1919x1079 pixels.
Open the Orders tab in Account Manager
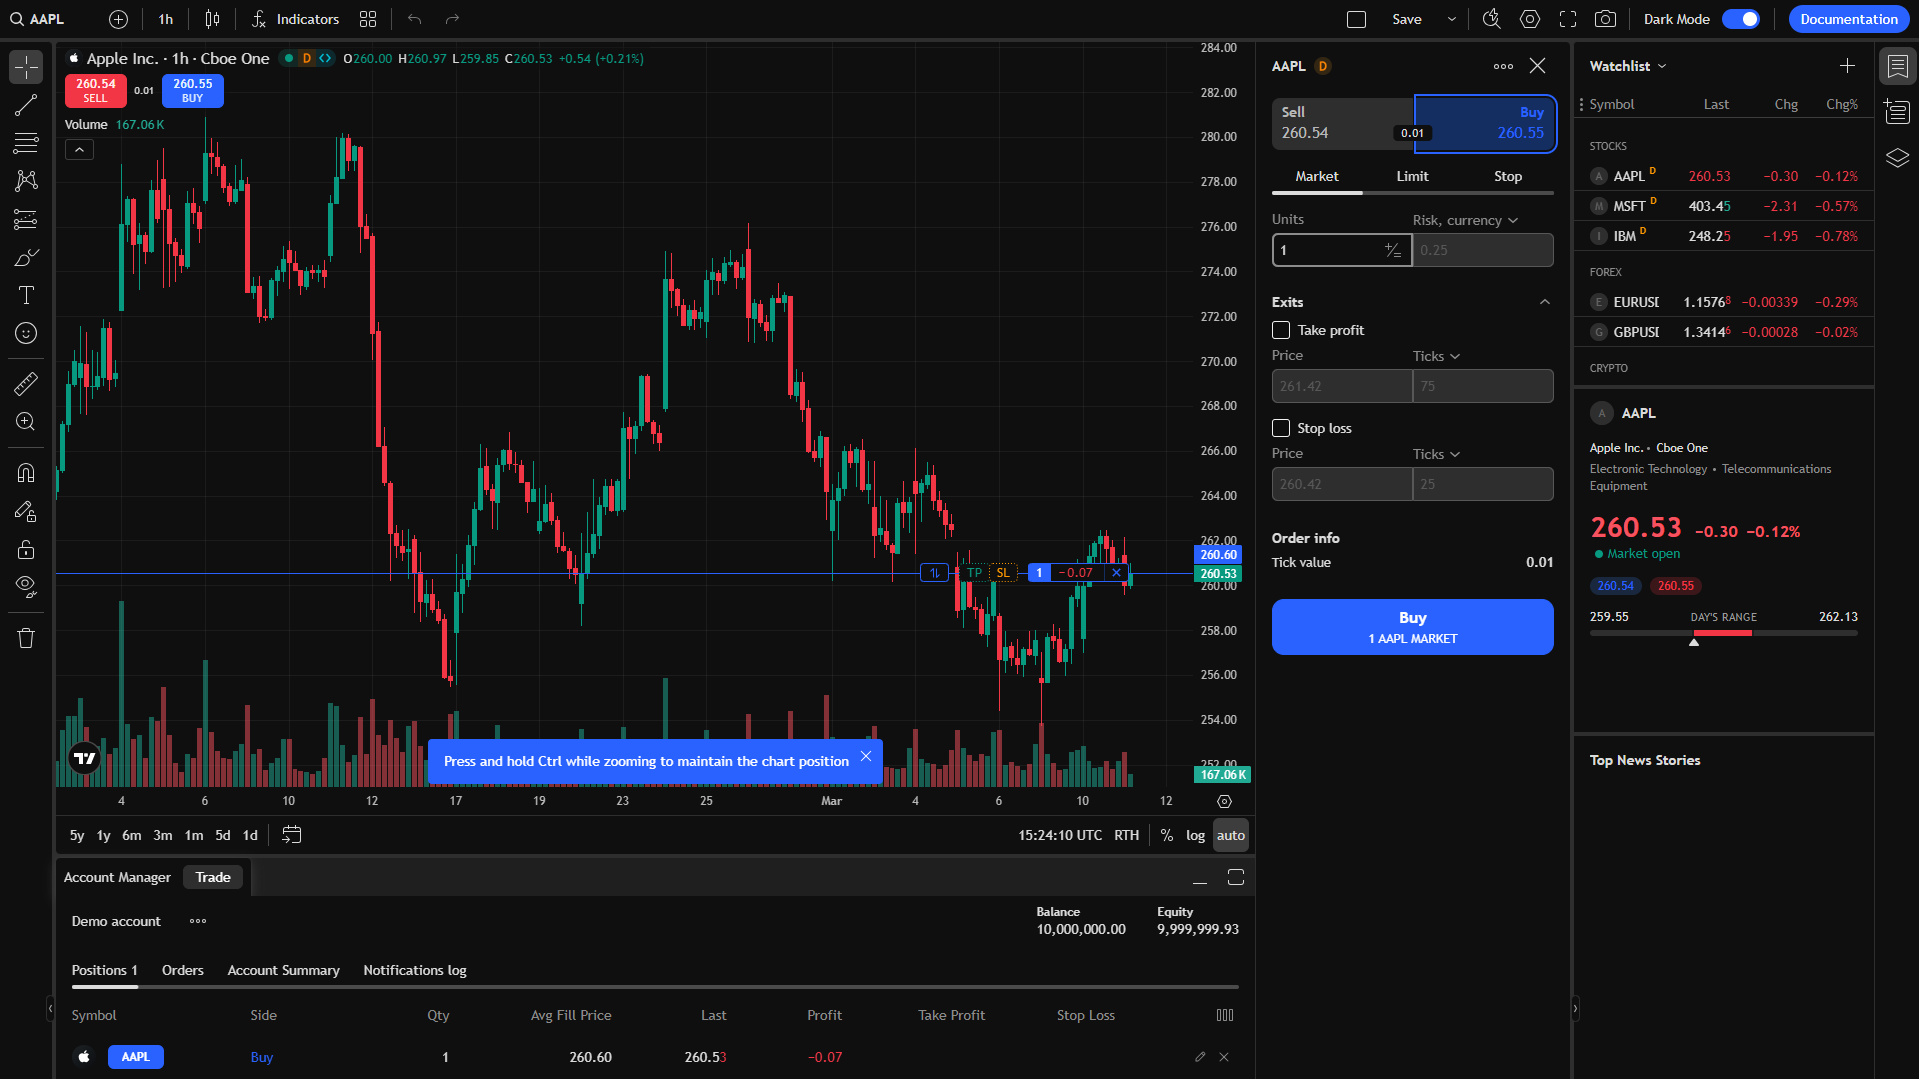pos(182,969)
